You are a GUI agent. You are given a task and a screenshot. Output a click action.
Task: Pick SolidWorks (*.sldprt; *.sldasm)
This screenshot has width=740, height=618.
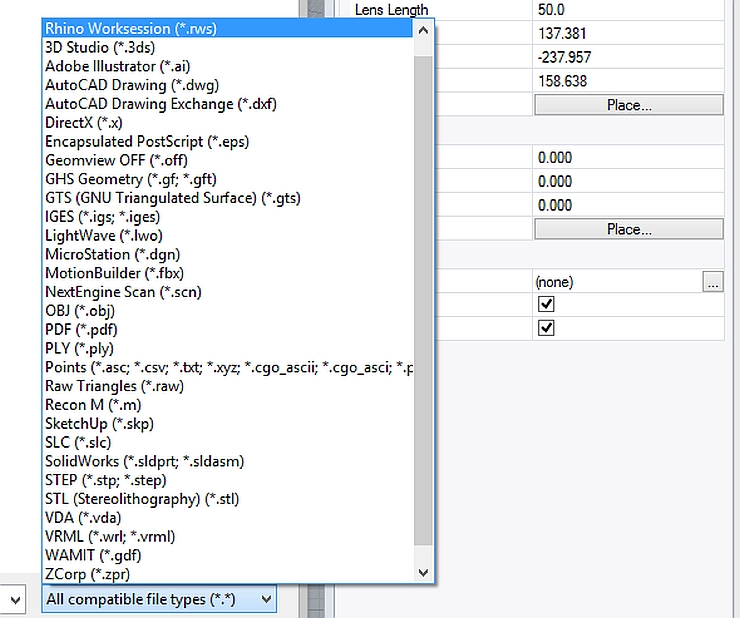coord(227,461)
